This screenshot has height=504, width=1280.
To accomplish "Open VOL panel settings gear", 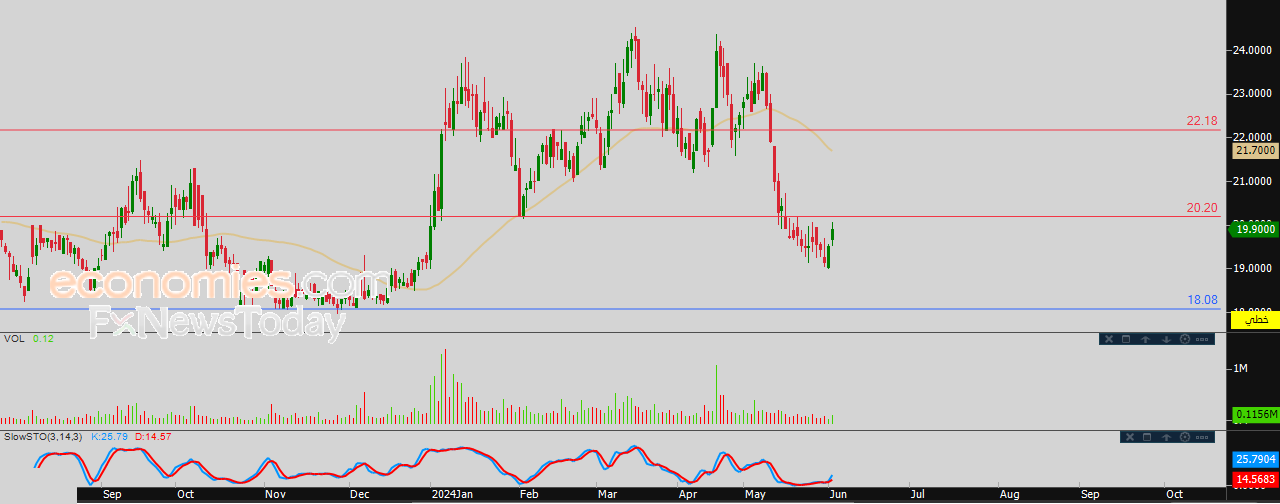I will tap(1185, 339).
